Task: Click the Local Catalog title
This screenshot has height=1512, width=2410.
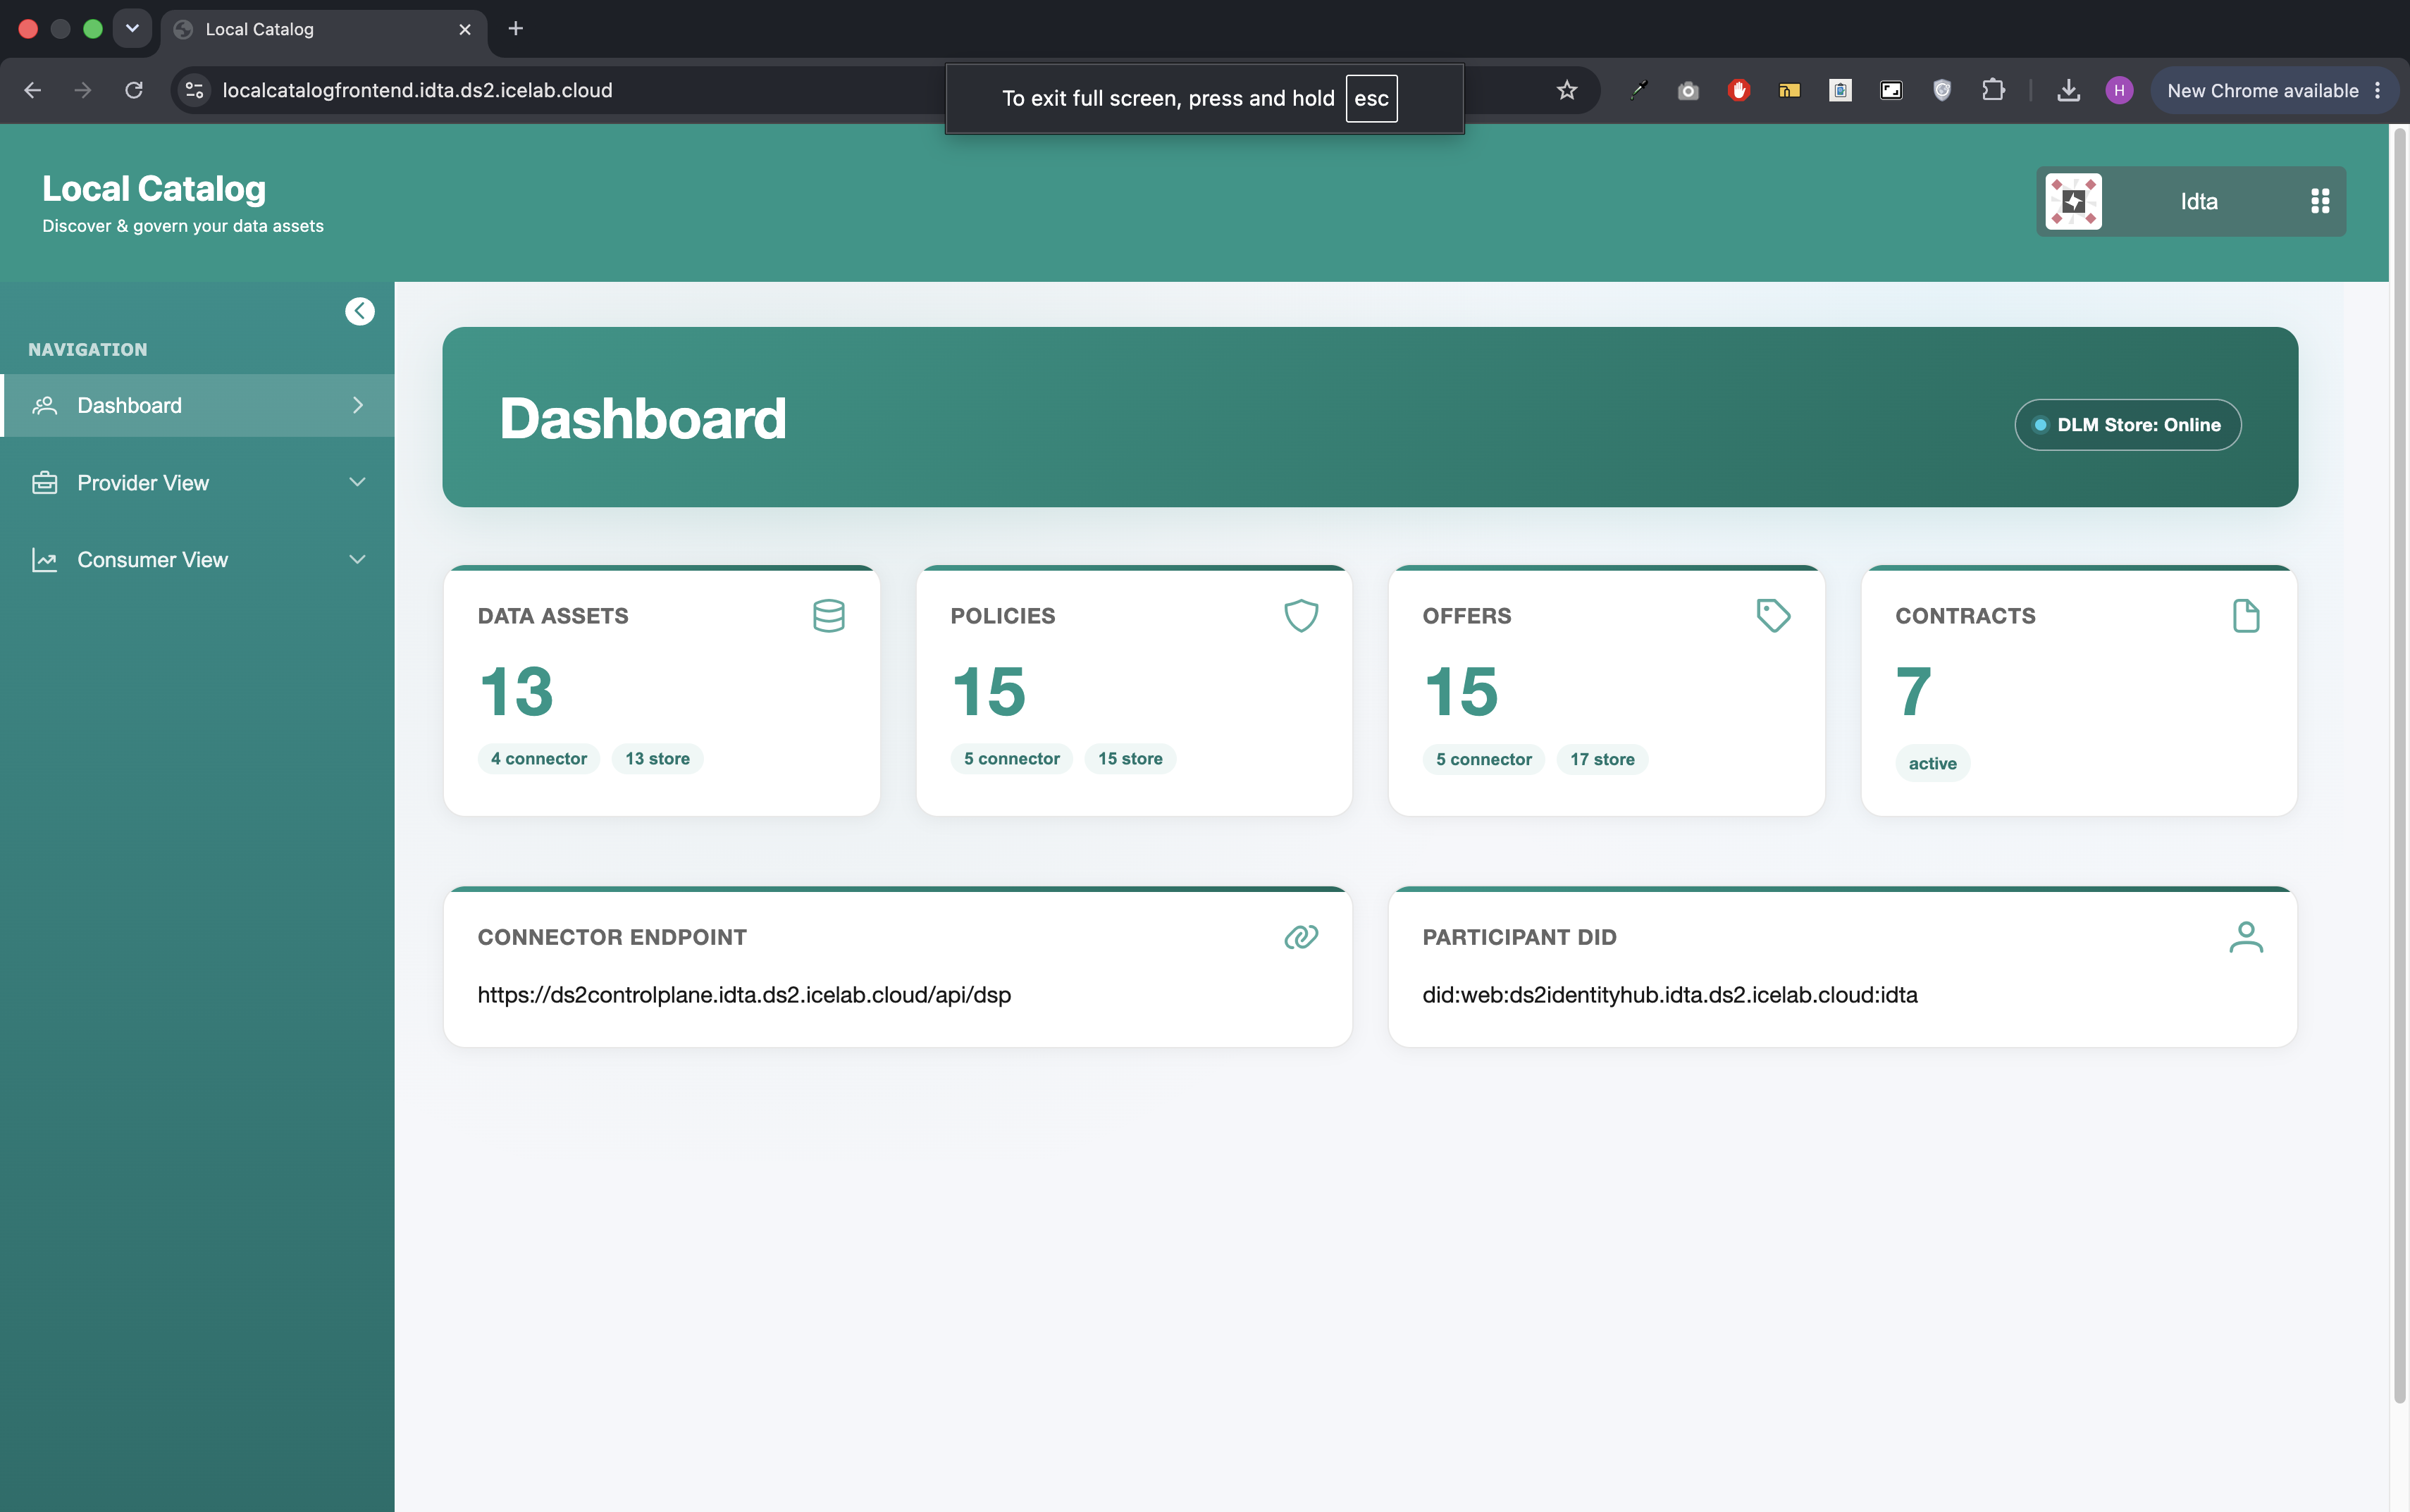Action: (154, 188)
